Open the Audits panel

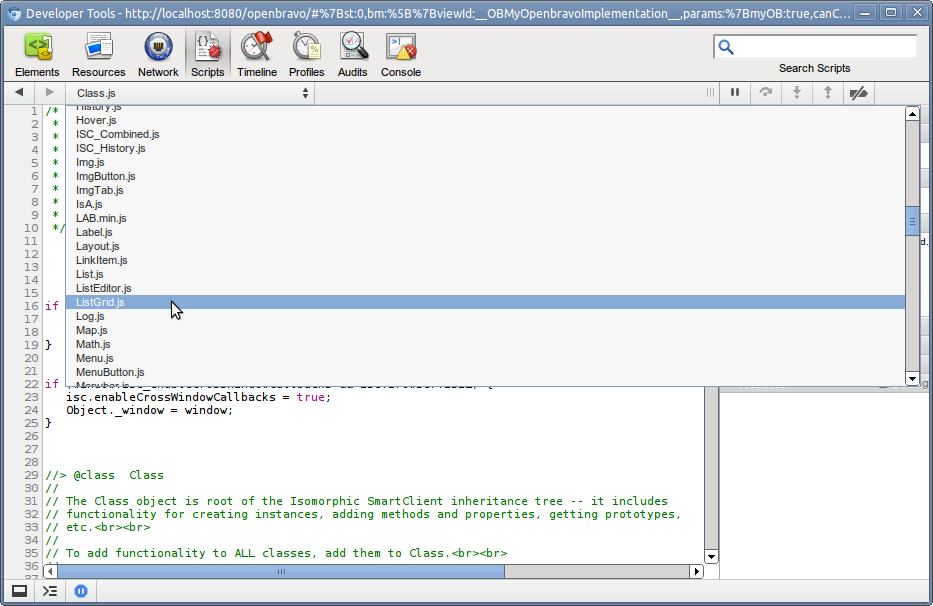[352, 54]
